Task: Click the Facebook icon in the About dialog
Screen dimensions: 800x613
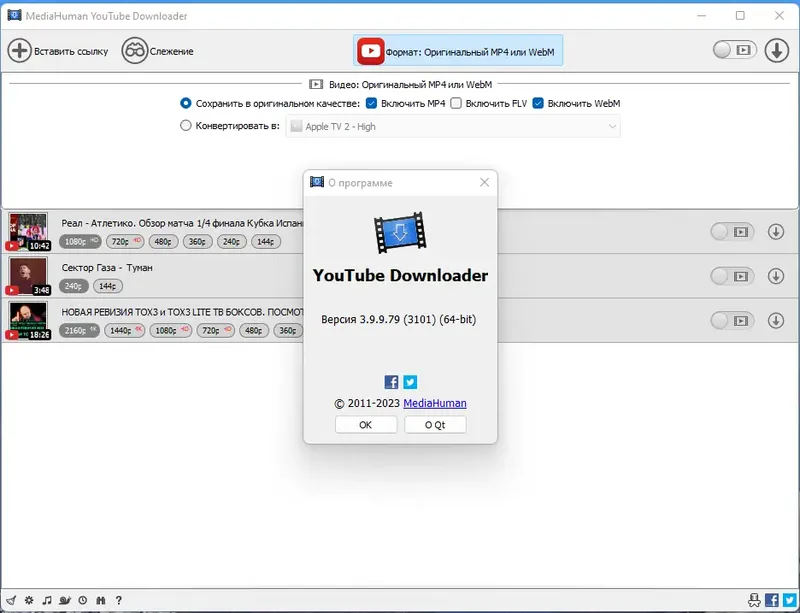Action: [390, 381]
